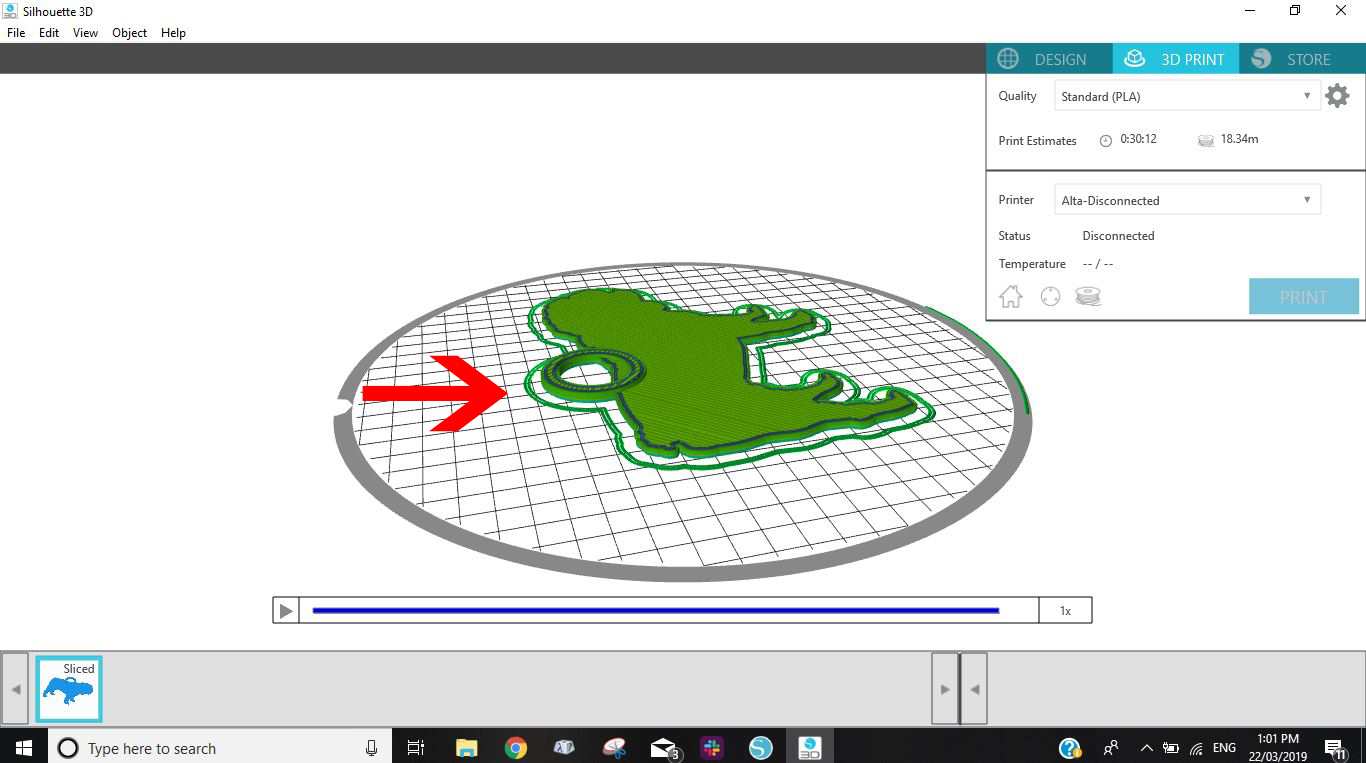Open Slack from the taskbar
Viewport: 1366px width, 763px height.
click(712, 747)
